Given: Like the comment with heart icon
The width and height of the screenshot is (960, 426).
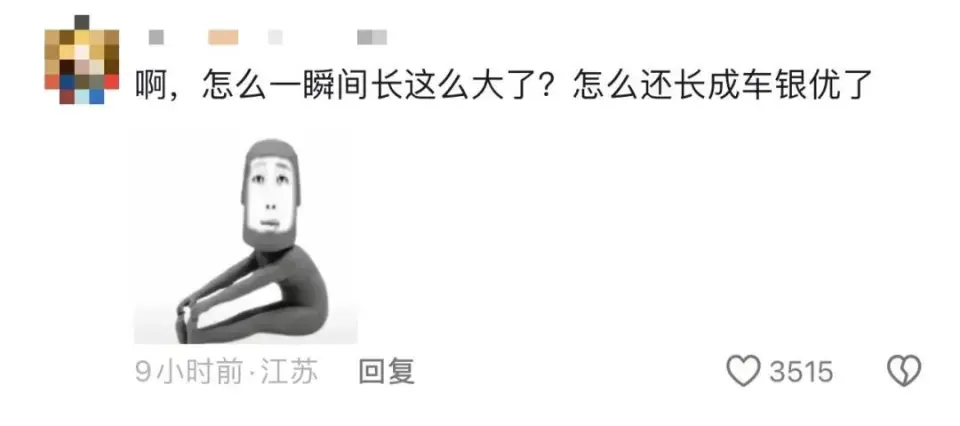Looking at the screenshot, I should 743,371.
